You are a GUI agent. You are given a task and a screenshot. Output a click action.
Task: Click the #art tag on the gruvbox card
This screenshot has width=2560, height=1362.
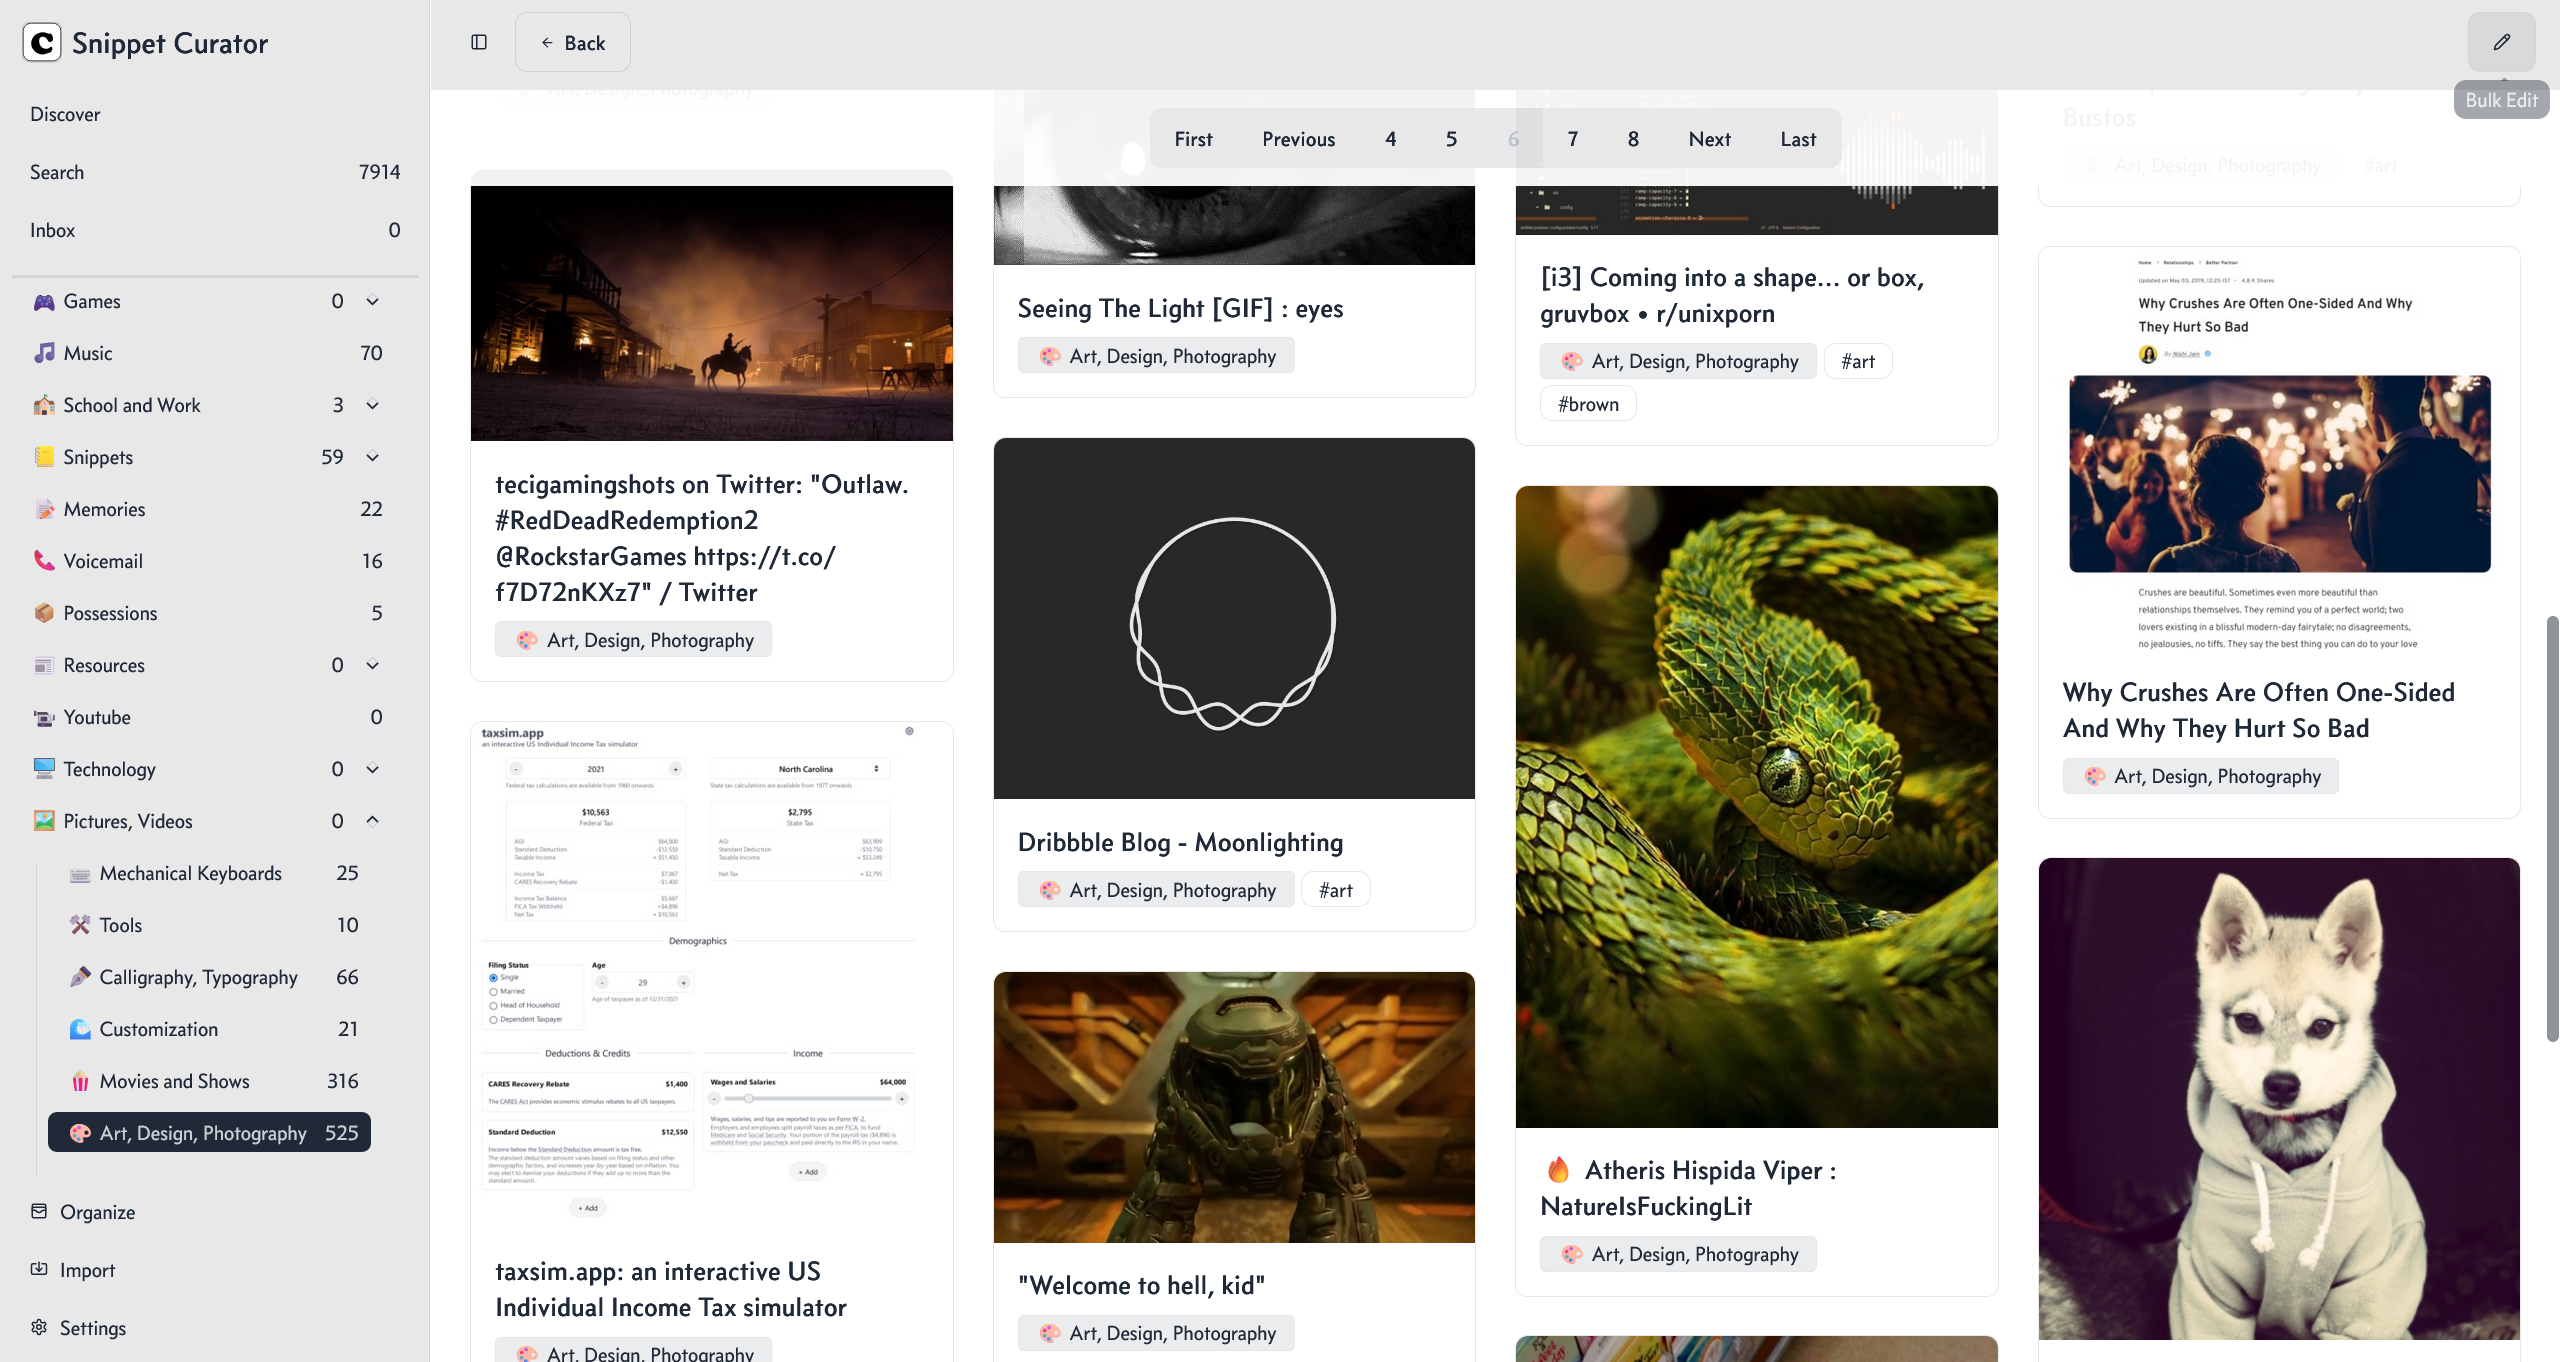pyautogui.click(x=1857, y=361)
